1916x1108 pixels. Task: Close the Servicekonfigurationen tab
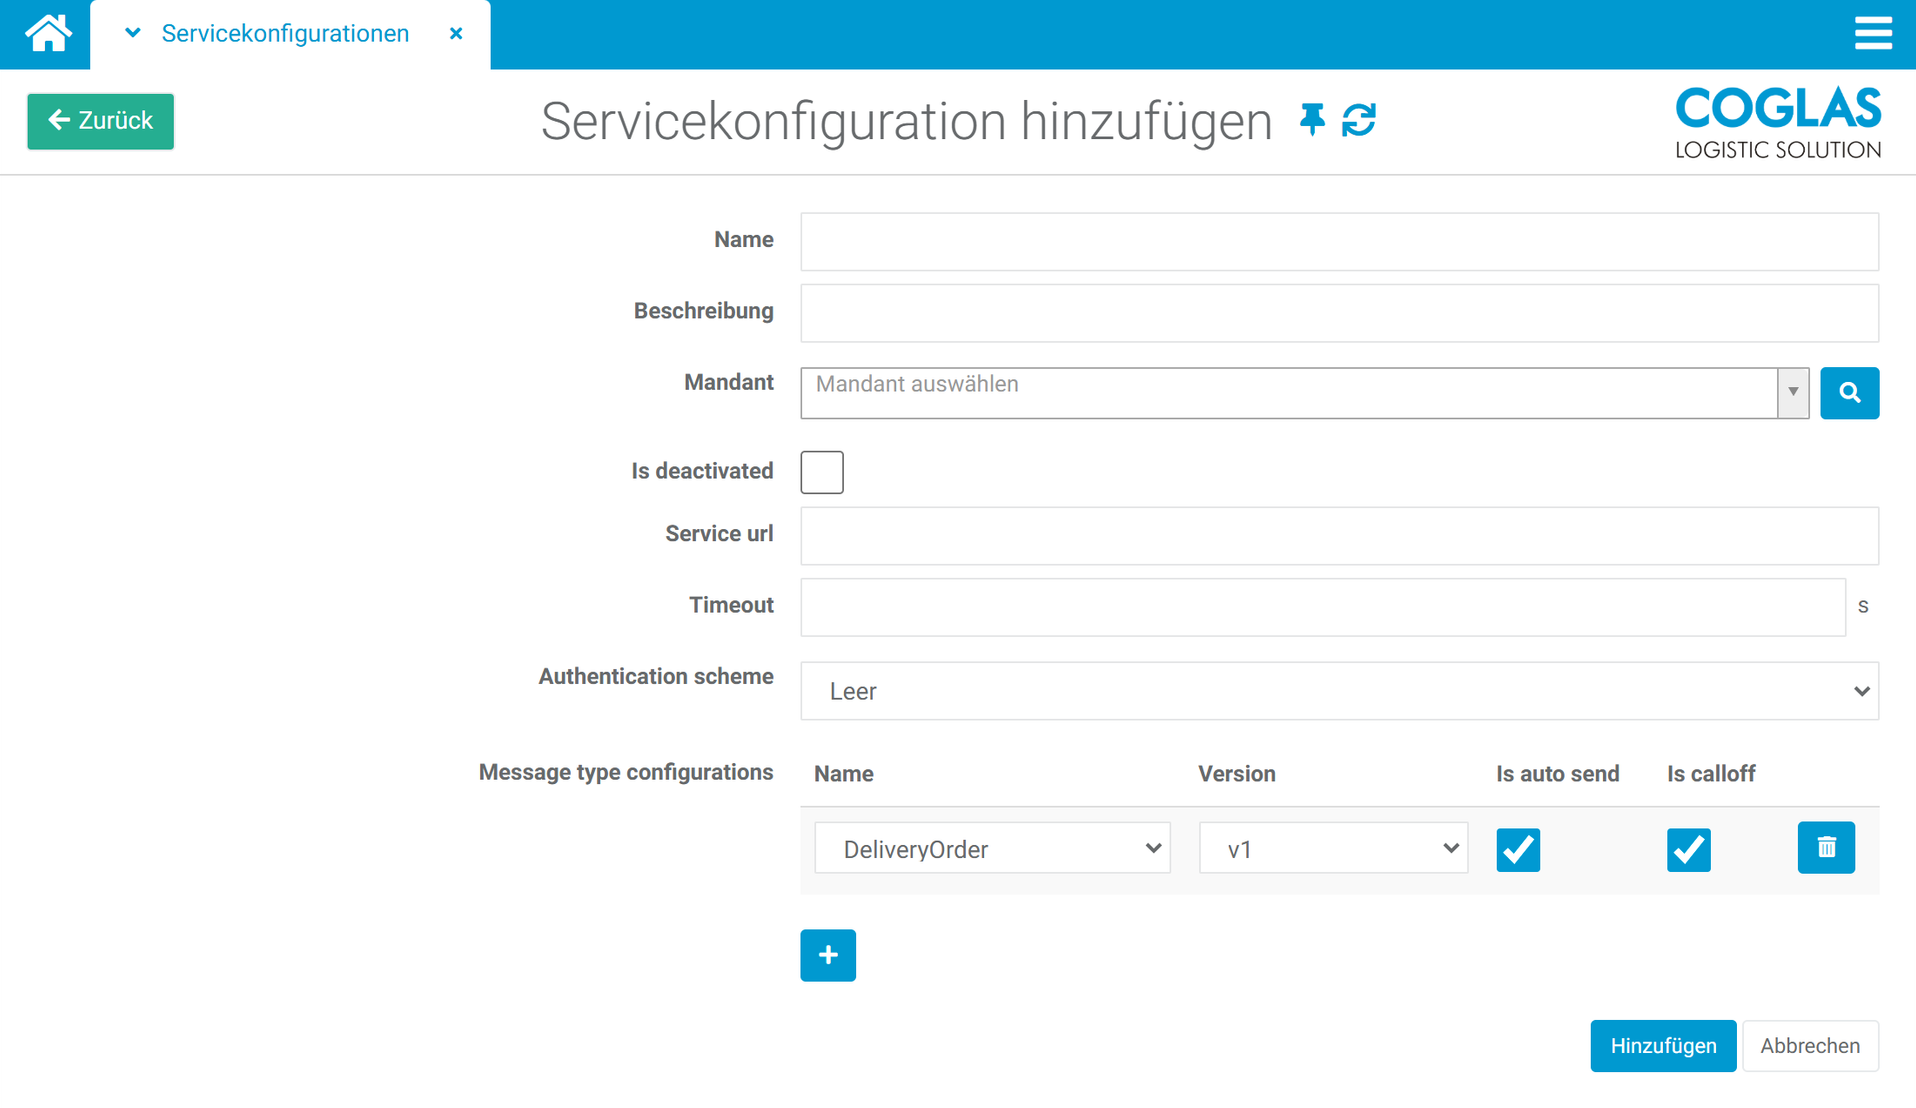(456, 34)
